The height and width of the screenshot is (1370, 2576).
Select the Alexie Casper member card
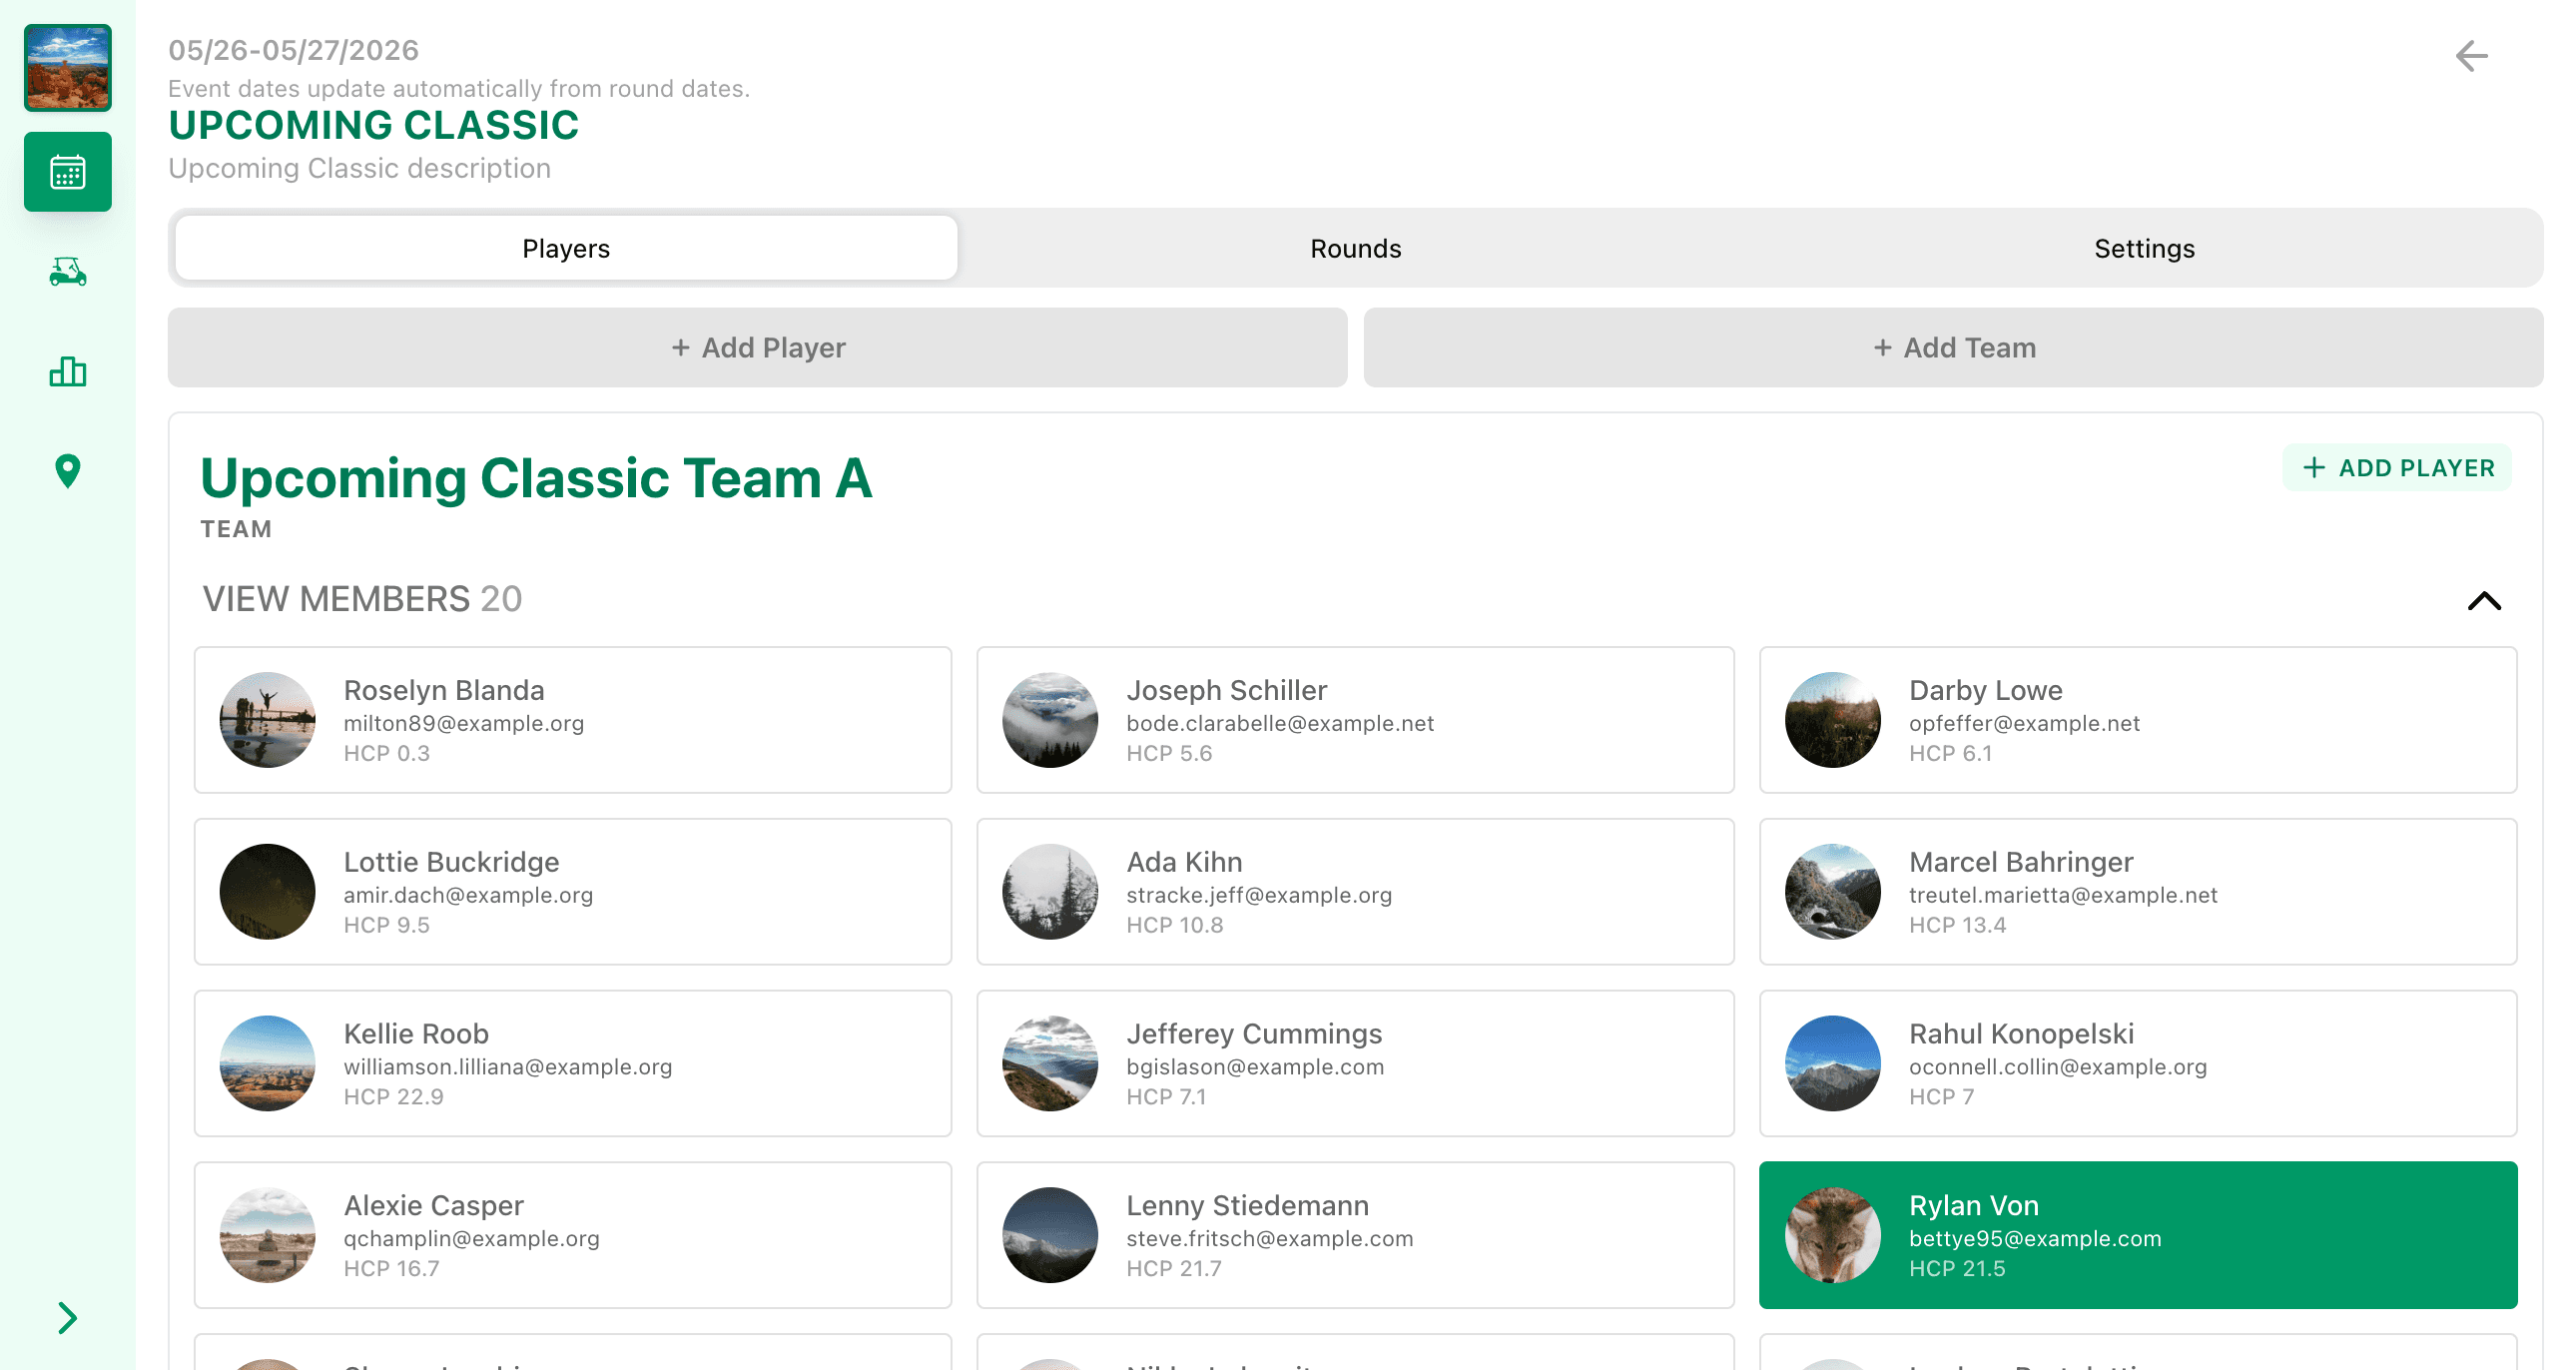[x=573, y=1236]
